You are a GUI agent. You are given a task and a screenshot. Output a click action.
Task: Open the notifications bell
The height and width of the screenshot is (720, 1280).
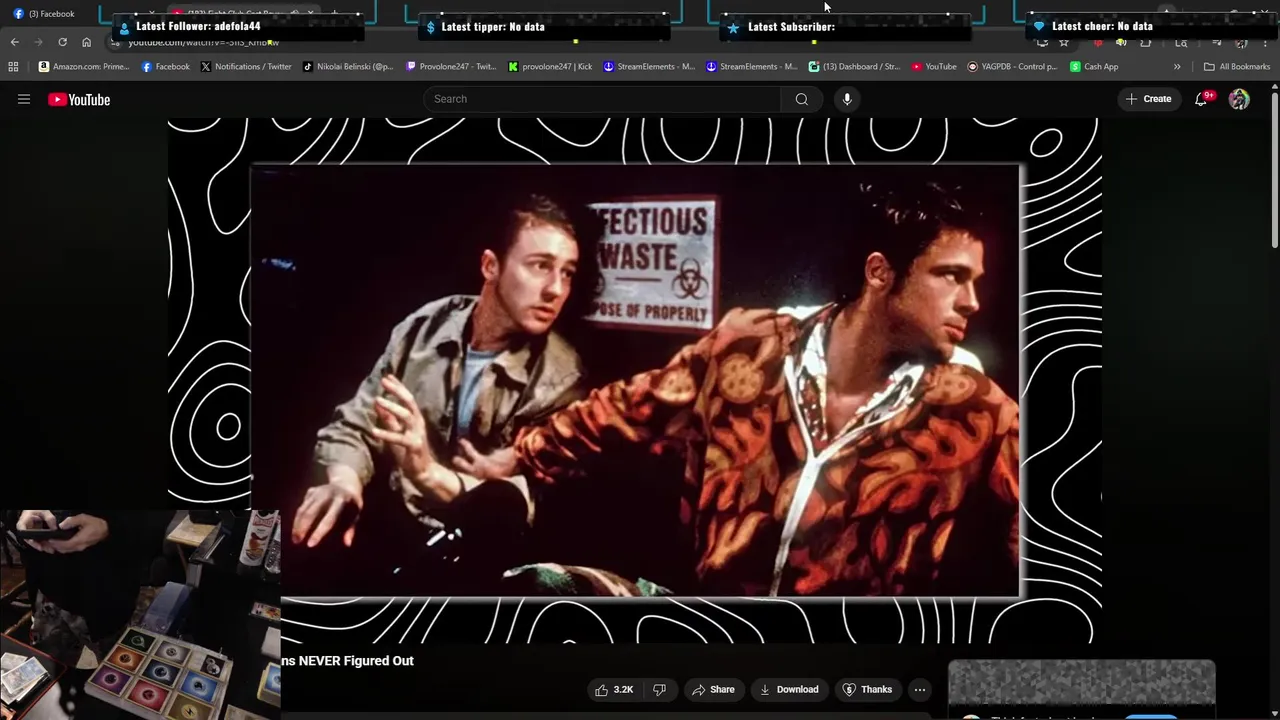[x=1201, y=99]
